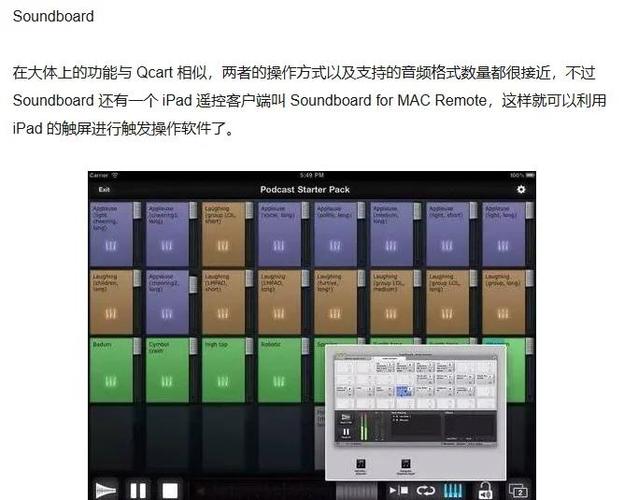Open the page 2 screens icon
This screenshot has width=624, height=500.
pos(518,490)
